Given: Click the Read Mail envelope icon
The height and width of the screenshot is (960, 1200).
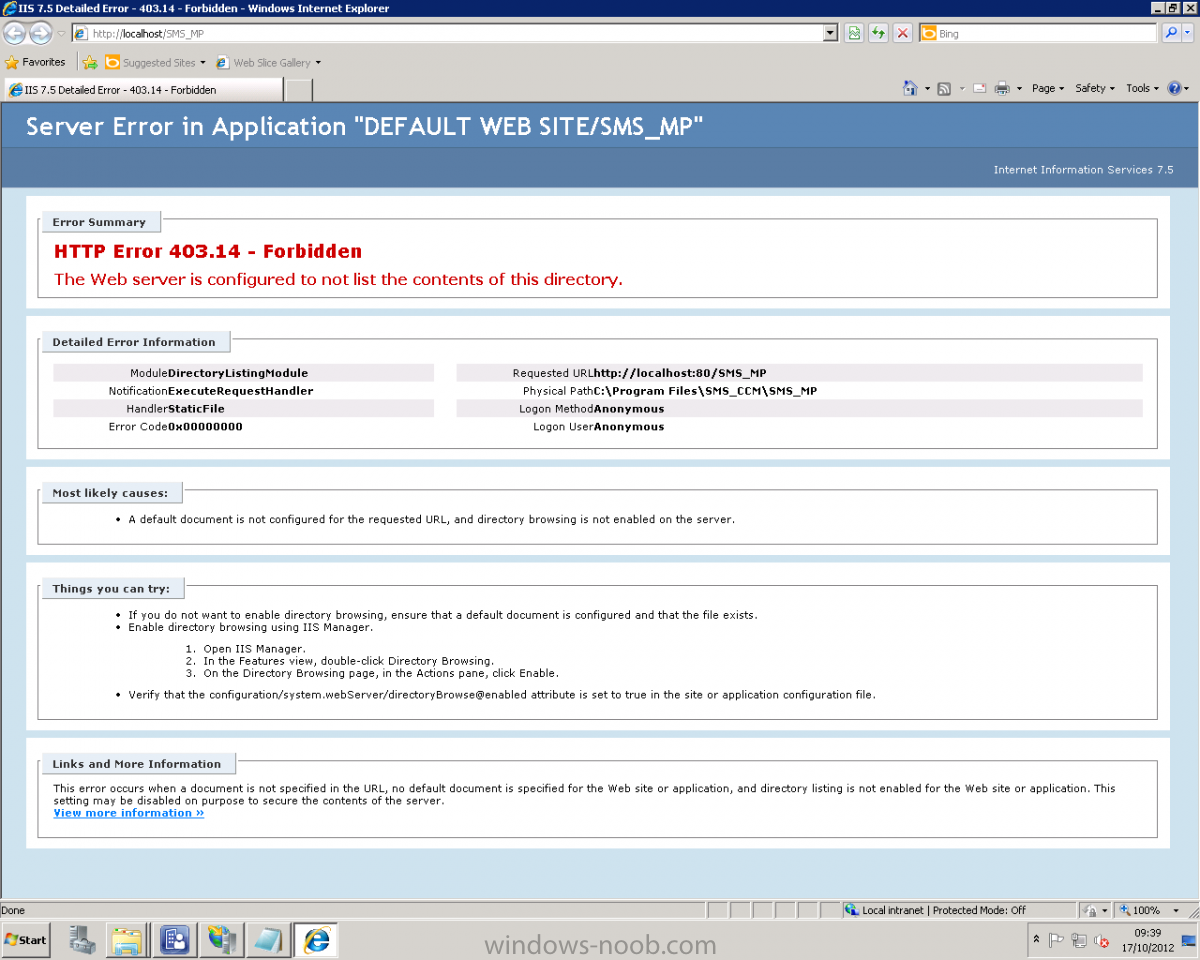Looking at the screenshot, I should point(979,88).
